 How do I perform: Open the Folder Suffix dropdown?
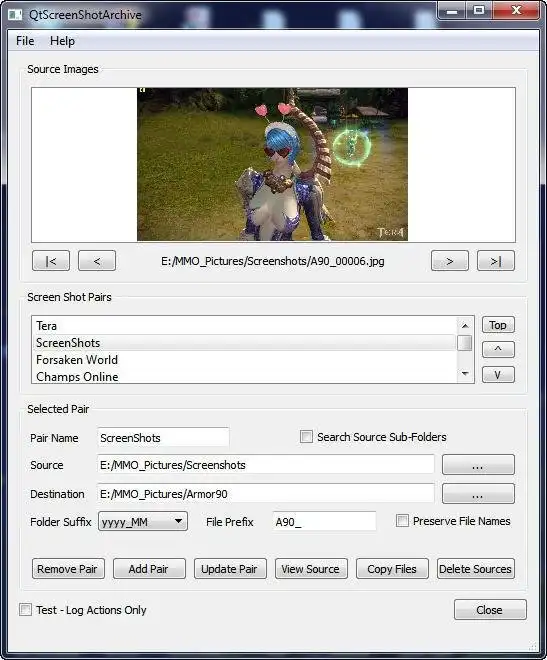click(143, 522)
